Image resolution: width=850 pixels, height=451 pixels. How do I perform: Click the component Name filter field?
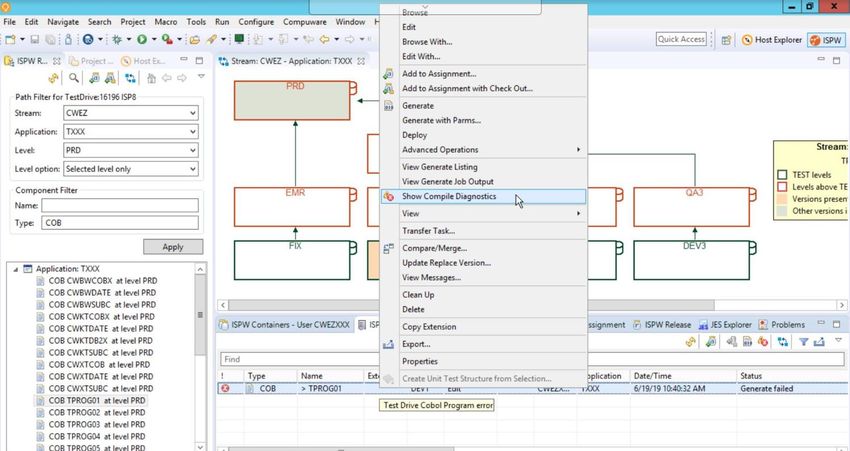120,205
